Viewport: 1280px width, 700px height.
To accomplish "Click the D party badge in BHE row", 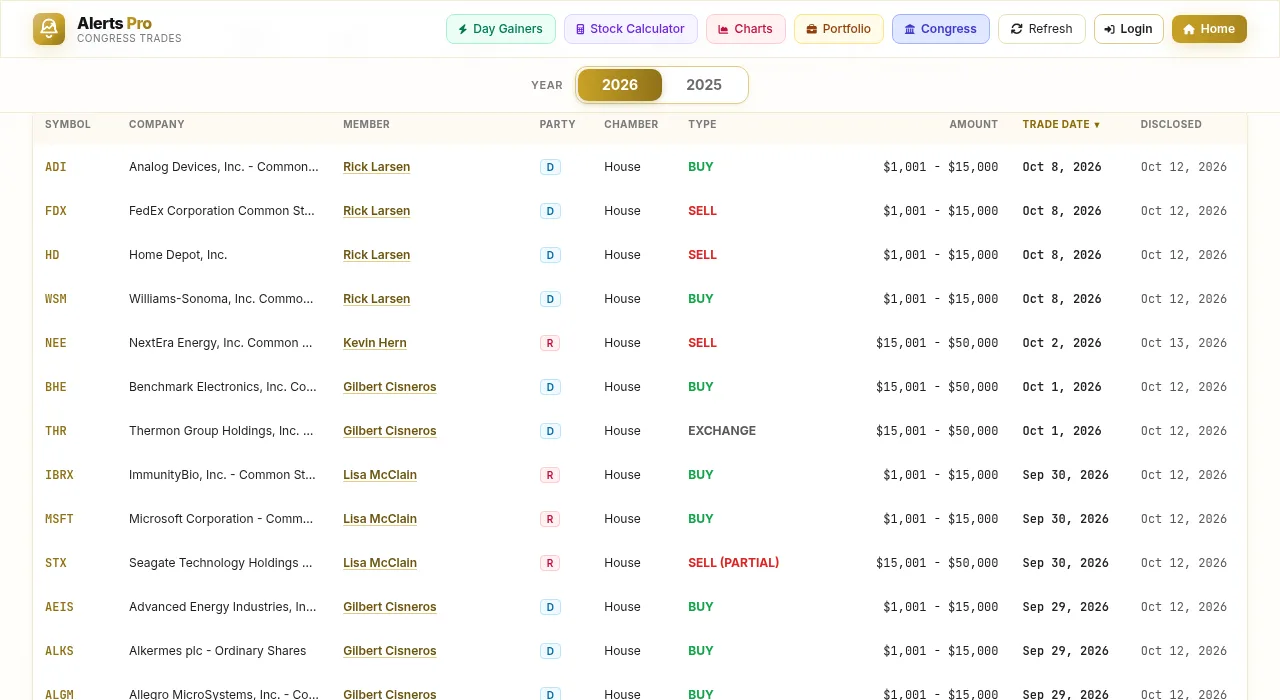I will click(550, 387).
